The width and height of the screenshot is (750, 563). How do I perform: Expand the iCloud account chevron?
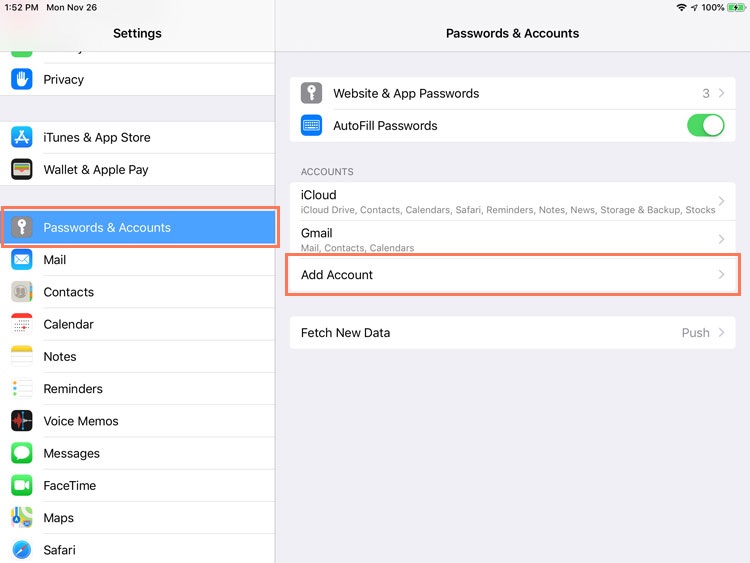[722, 202]
